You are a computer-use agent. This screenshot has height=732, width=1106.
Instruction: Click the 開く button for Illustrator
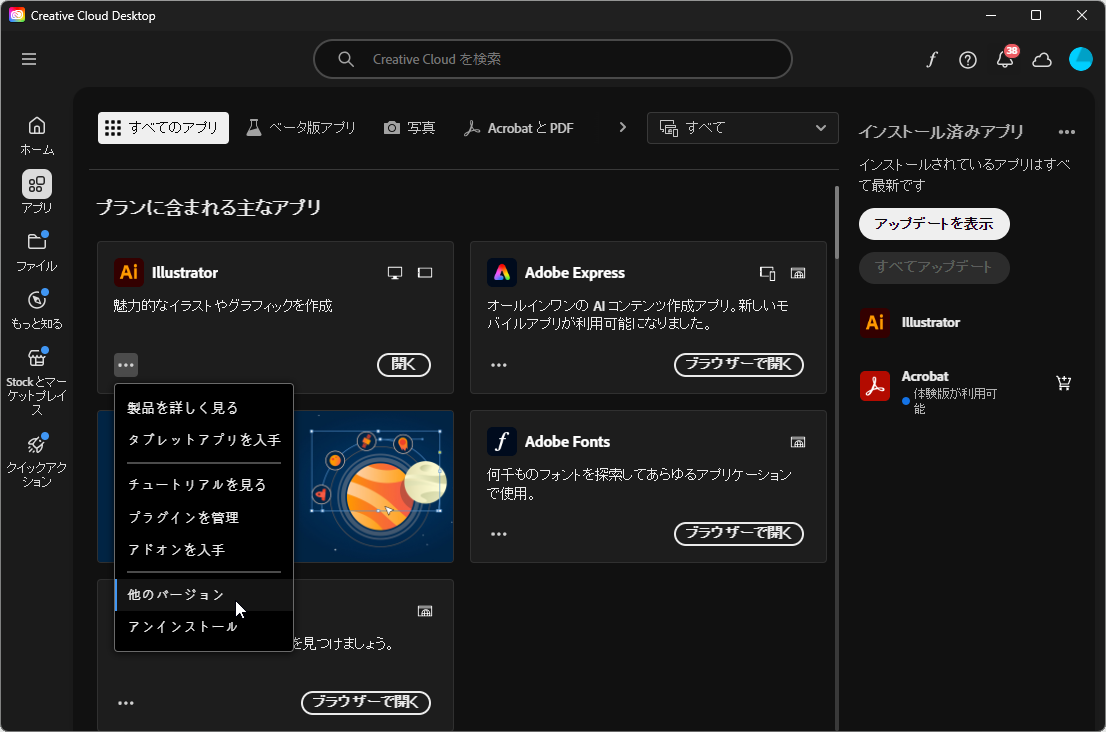click(x=403, y=364)
